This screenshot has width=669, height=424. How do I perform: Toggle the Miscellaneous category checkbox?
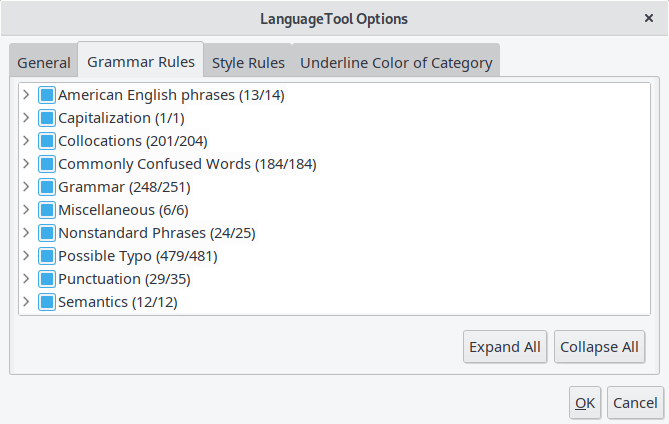(x=47, y=210)
